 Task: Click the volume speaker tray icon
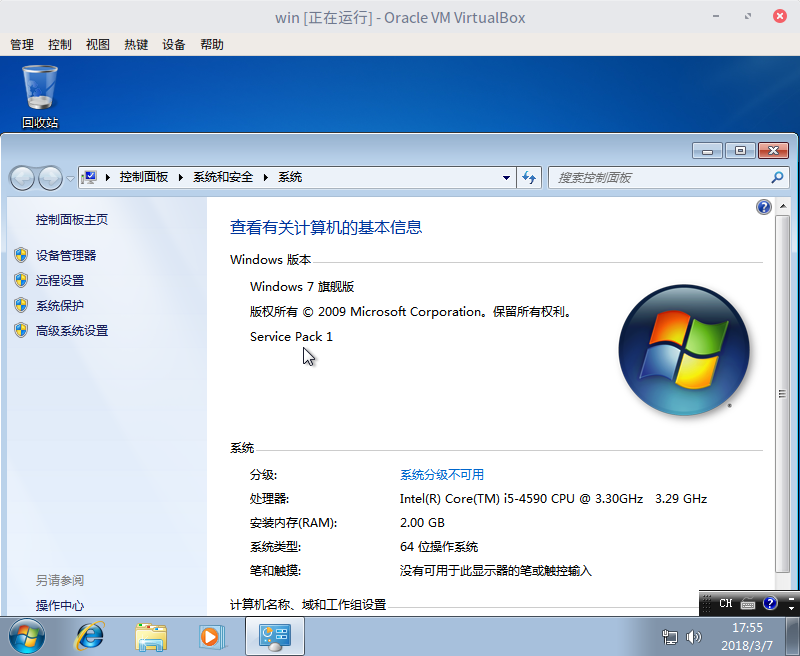click(693, 637)
